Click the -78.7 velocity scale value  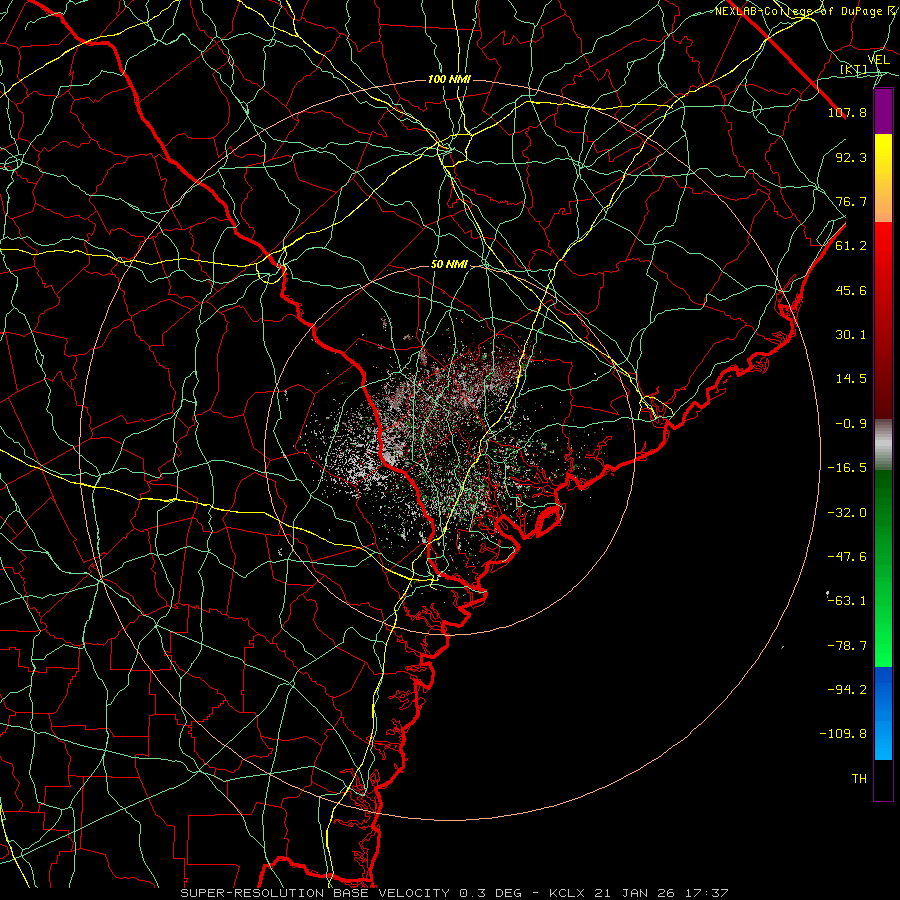click(x=847, y=646)
